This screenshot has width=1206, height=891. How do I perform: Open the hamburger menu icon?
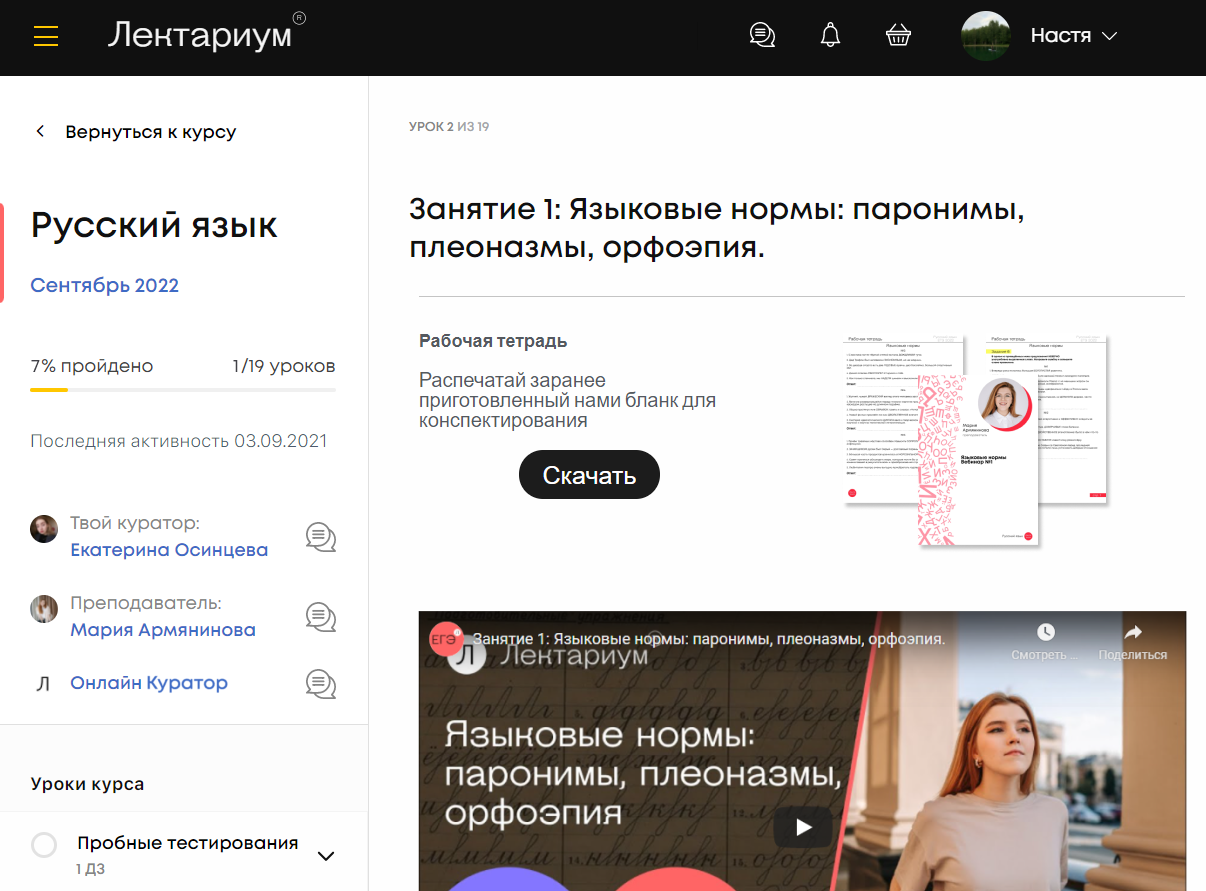coord(46,37)
